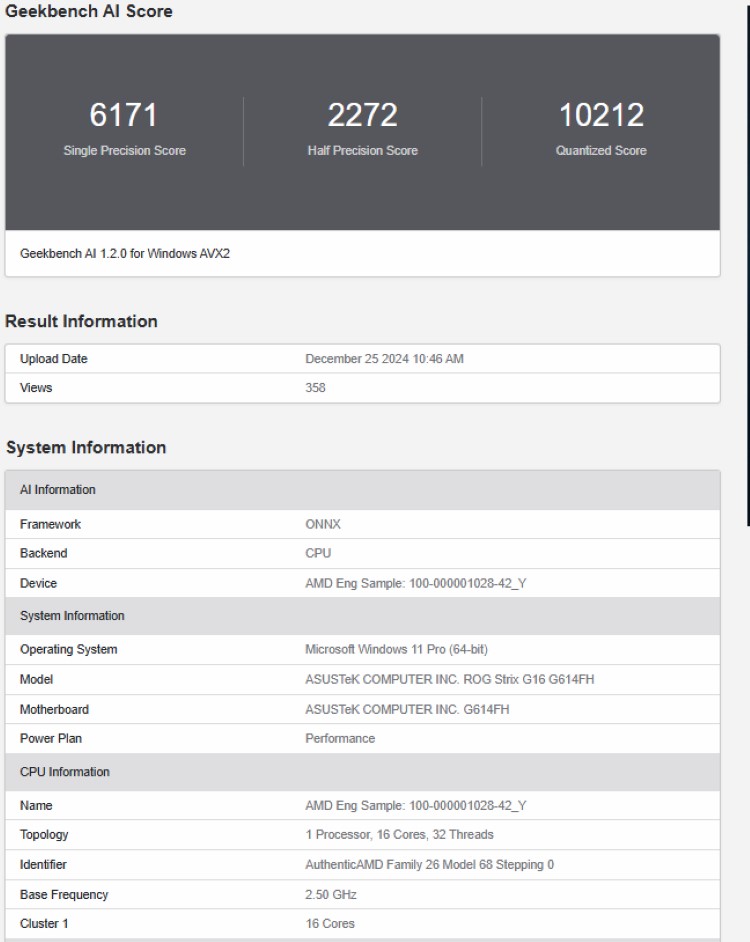Select the ROG Strix G16 G614FH model value

[x=450, y=679]
